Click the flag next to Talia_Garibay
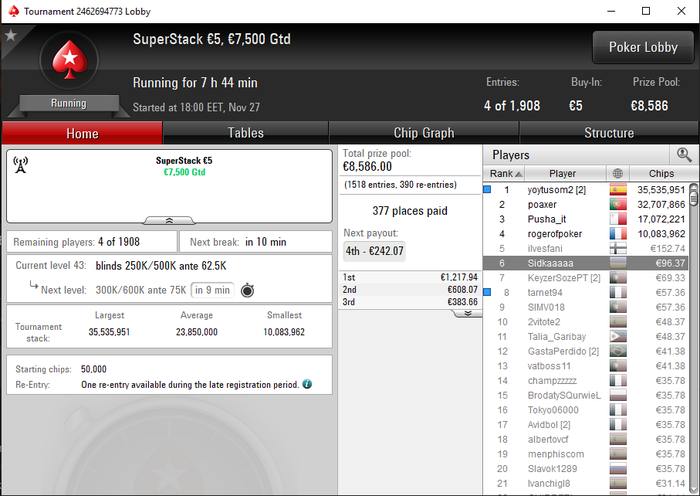This screenshot has height=496, width=700. tap(618, 337)
